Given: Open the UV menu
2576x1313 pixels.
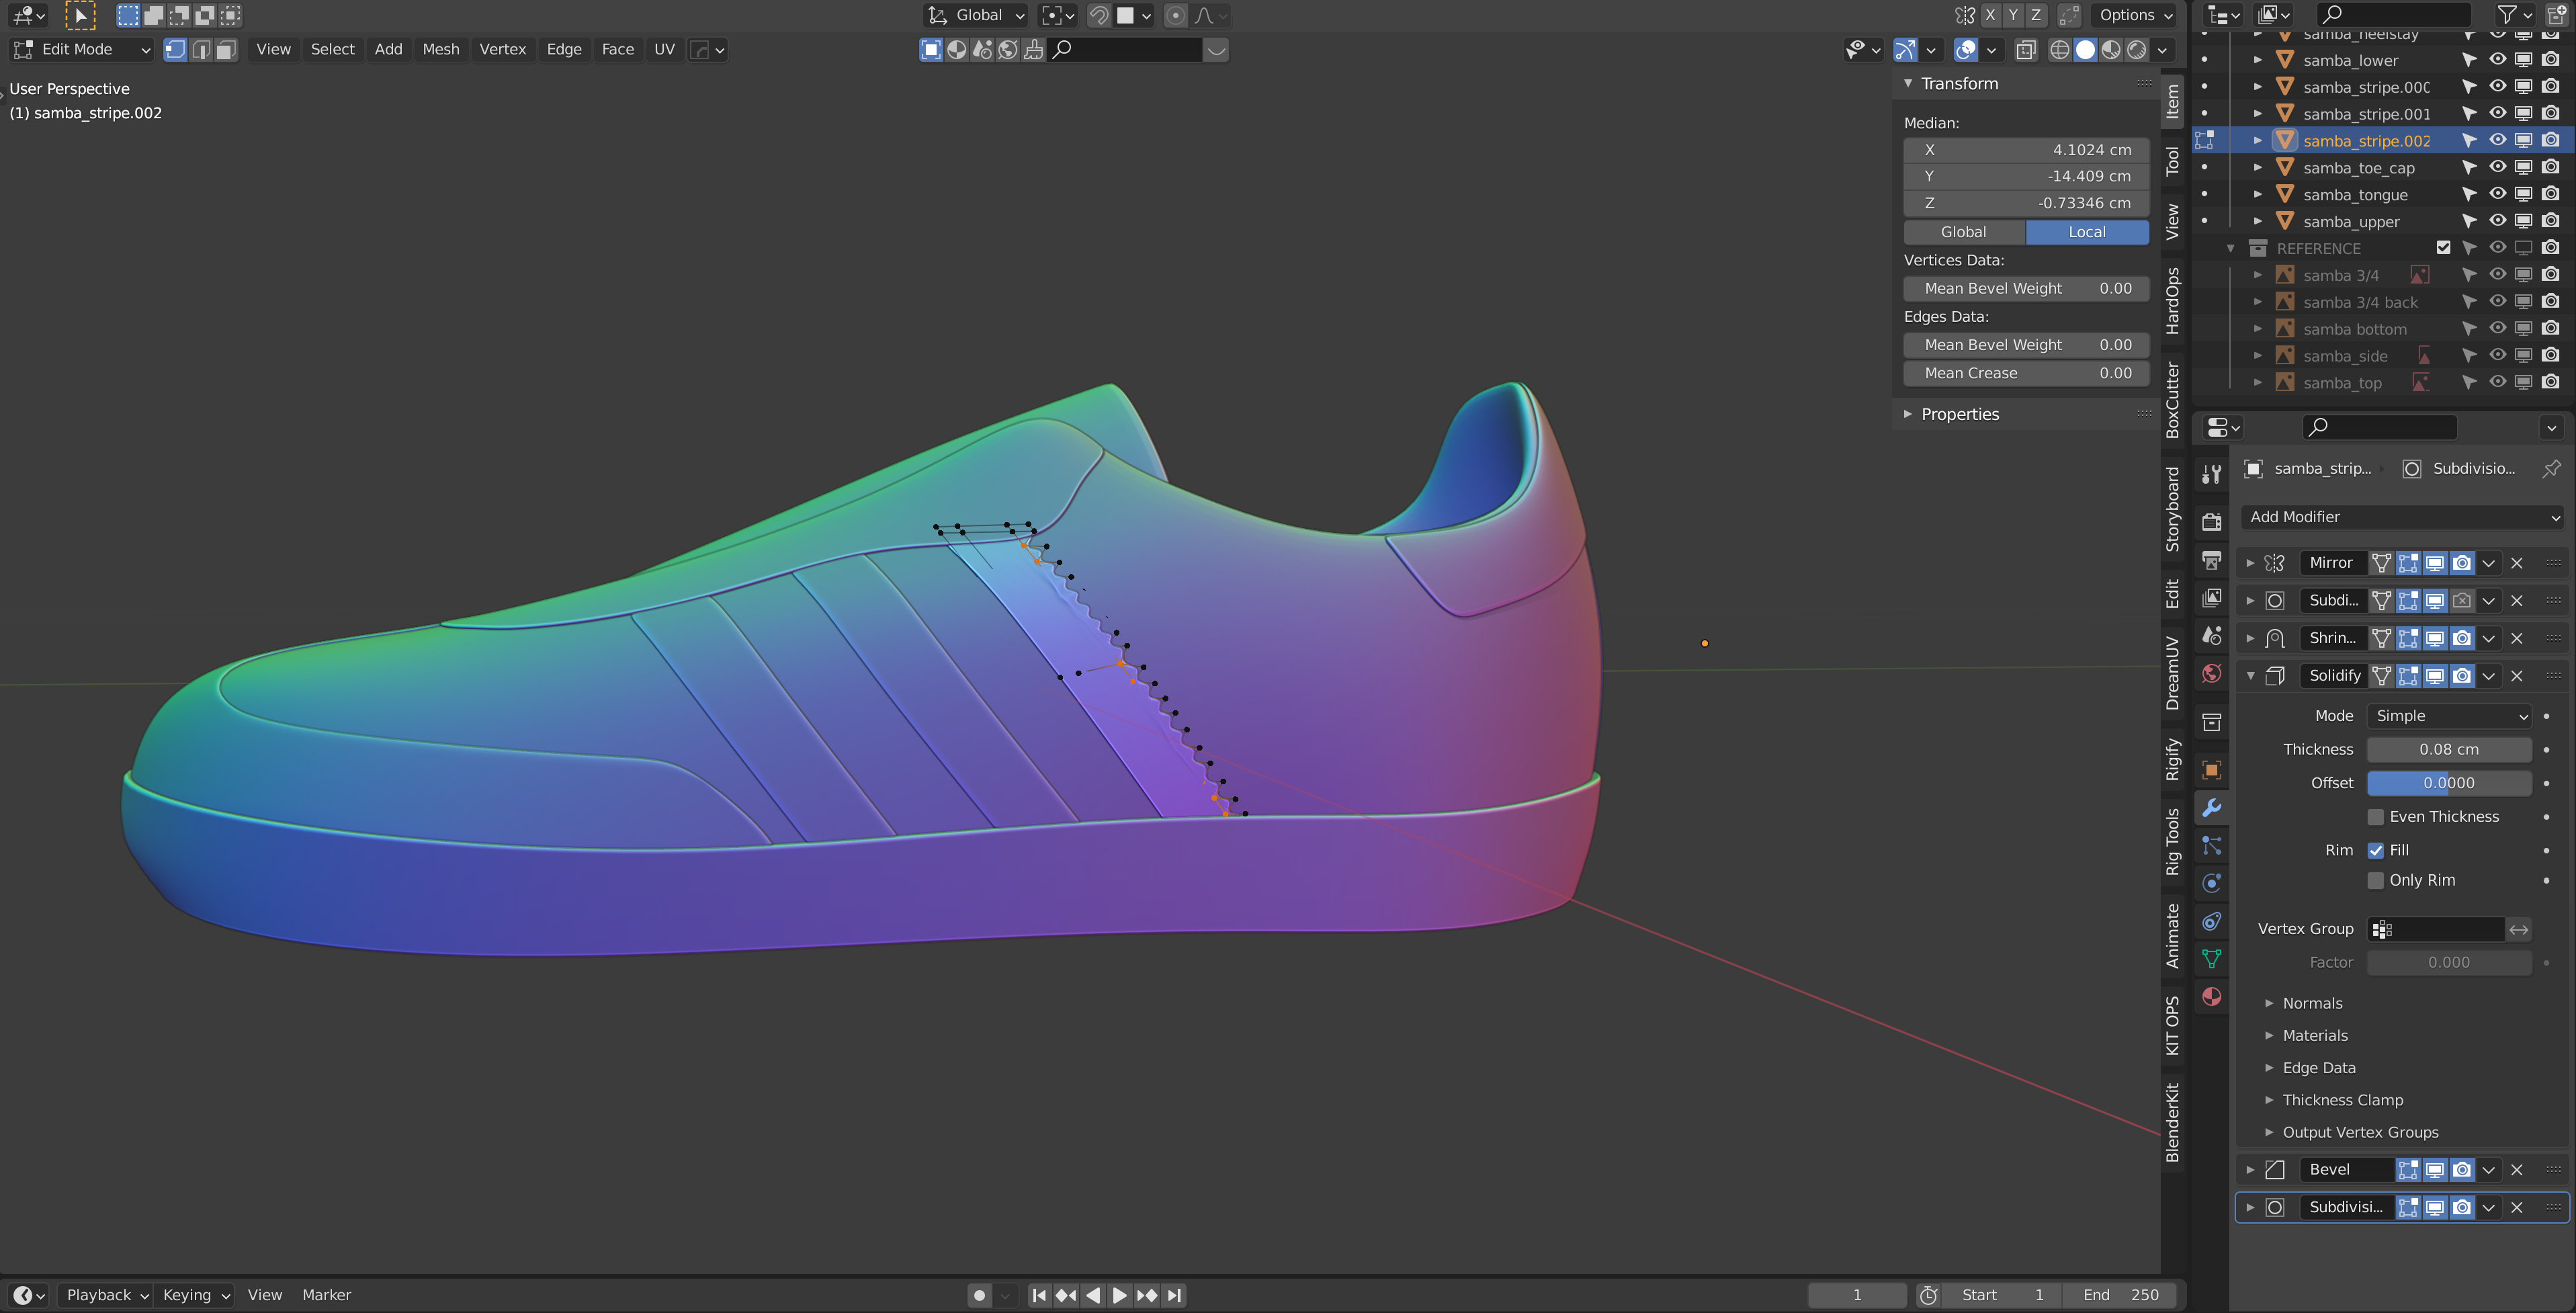Looking at the screenshot, I should [664, 49].
